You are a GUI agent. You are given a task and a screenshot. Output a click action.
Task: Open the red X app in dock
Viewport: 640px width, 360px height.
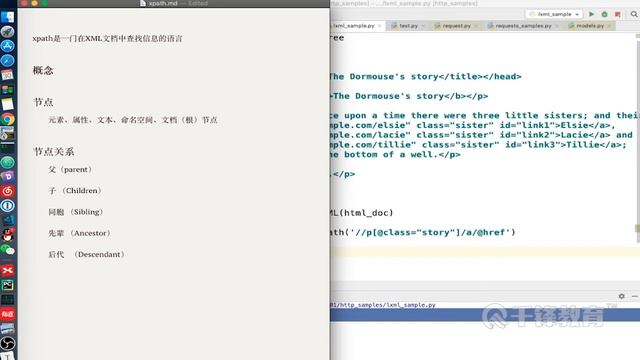coord(7,270)
